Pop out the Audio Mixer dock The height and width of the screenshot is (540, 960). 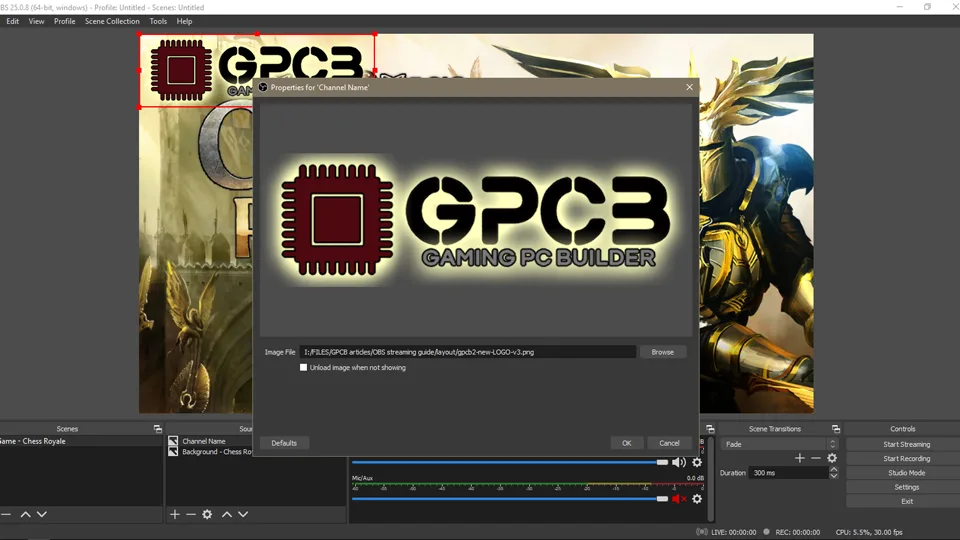point(710,429)
